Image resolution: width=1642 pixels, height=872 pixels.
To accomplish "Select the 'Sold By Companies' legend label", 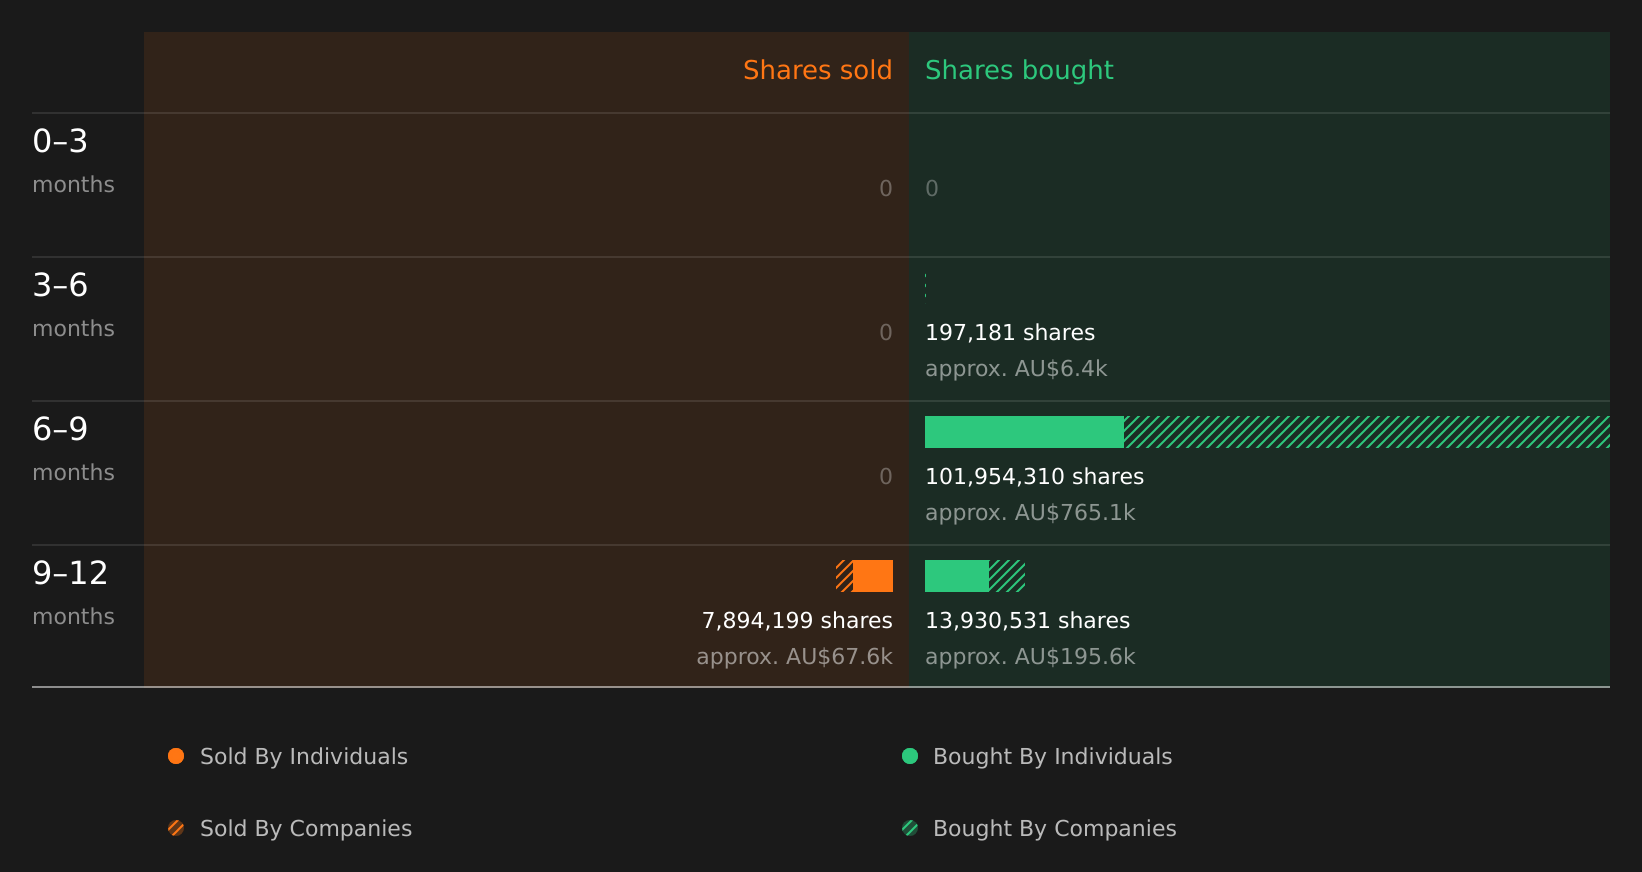I will [306, 829].
